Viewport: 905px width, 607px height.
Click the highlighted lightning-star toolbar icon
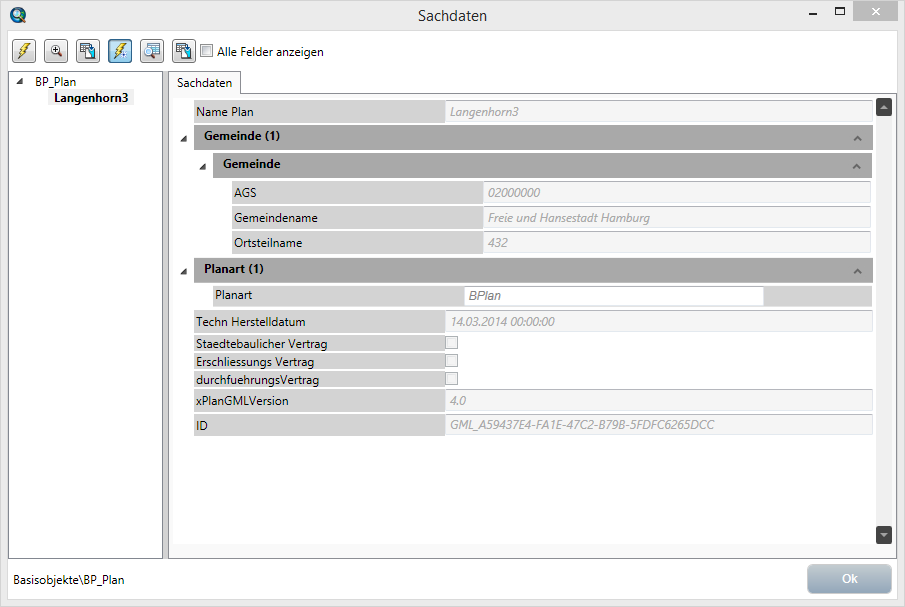120,51
